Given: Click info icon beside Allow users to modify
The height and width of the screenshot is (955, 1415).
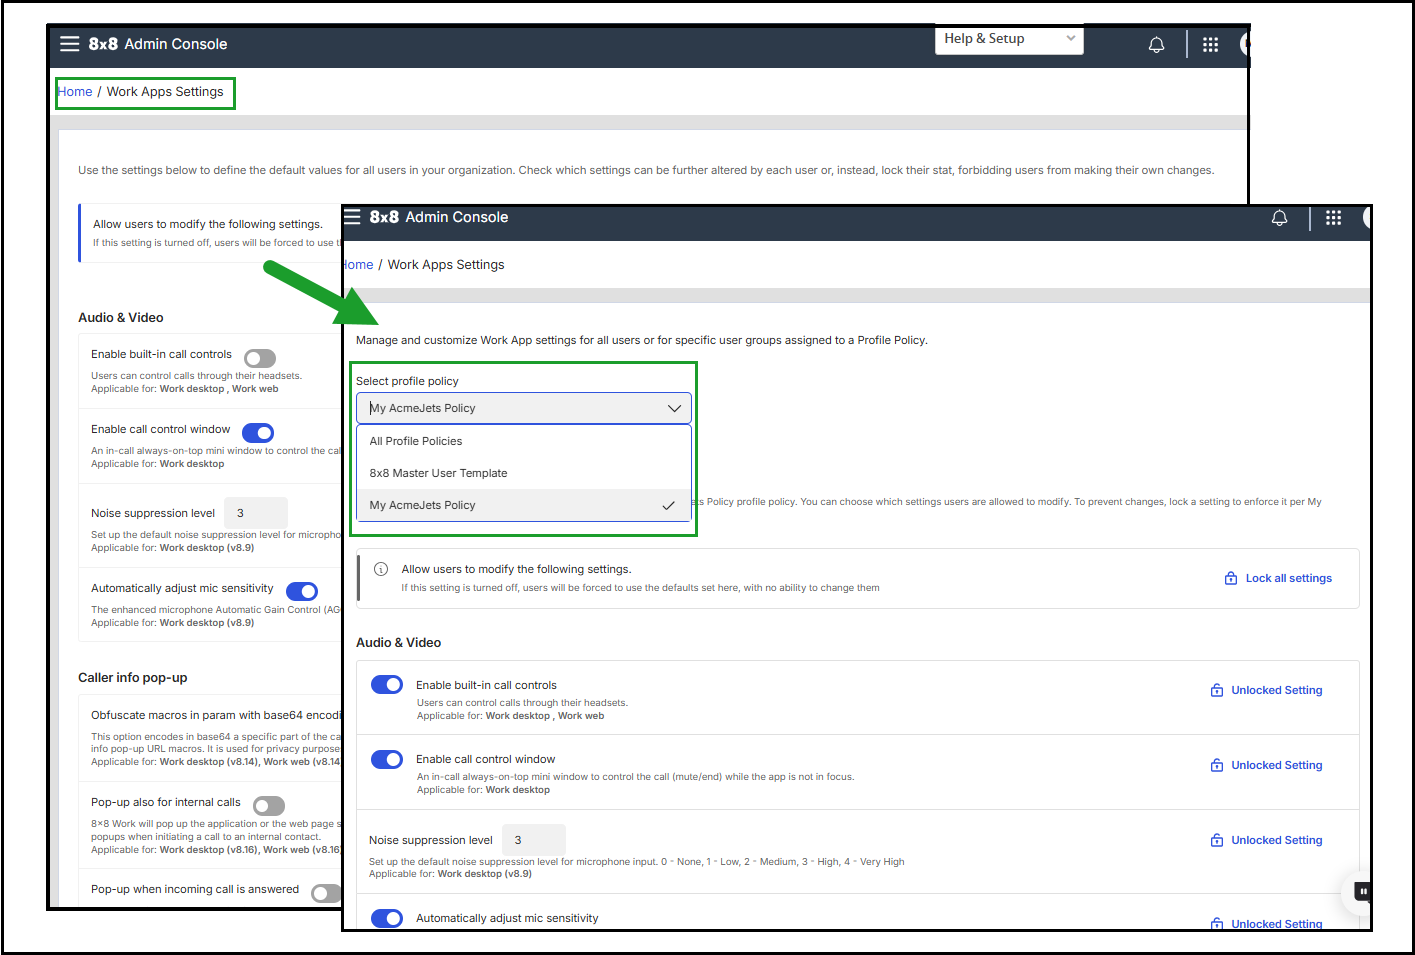Looking at the screenshot, I should click(x=381, y=569).
